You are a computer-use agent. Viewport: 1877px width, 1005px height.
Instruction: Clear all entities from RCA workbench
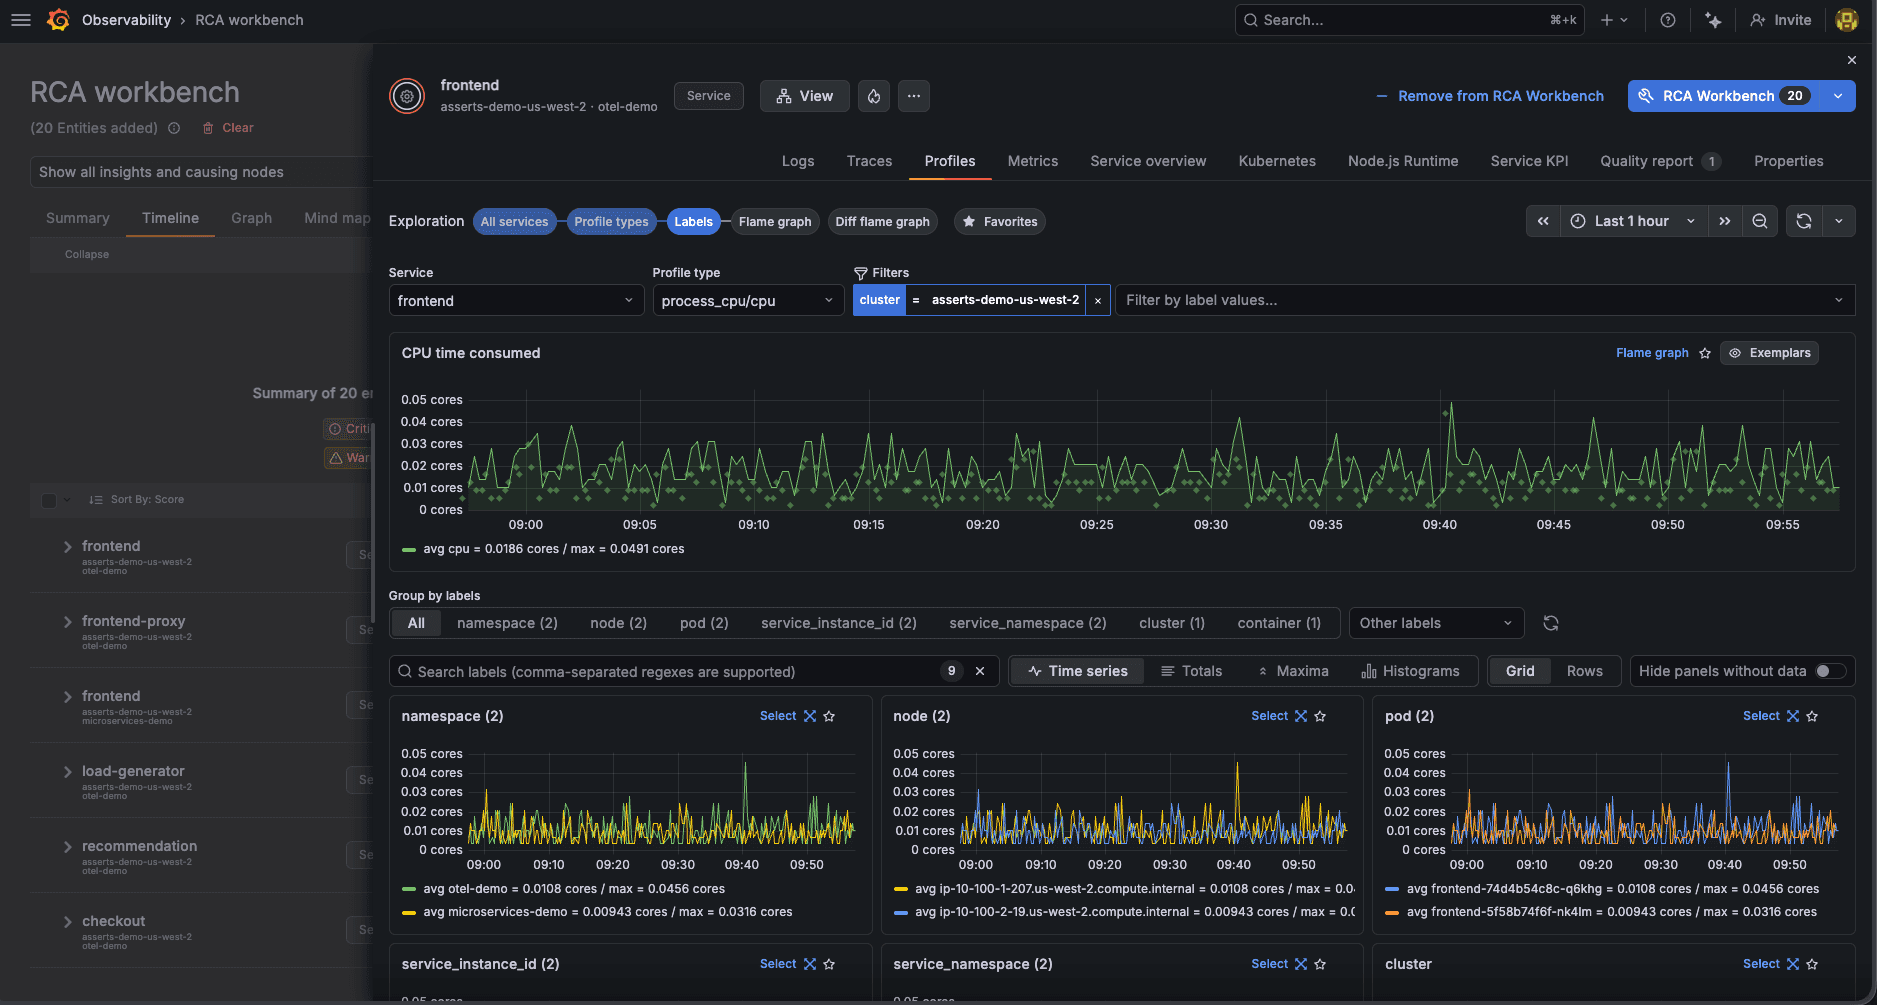228,128
